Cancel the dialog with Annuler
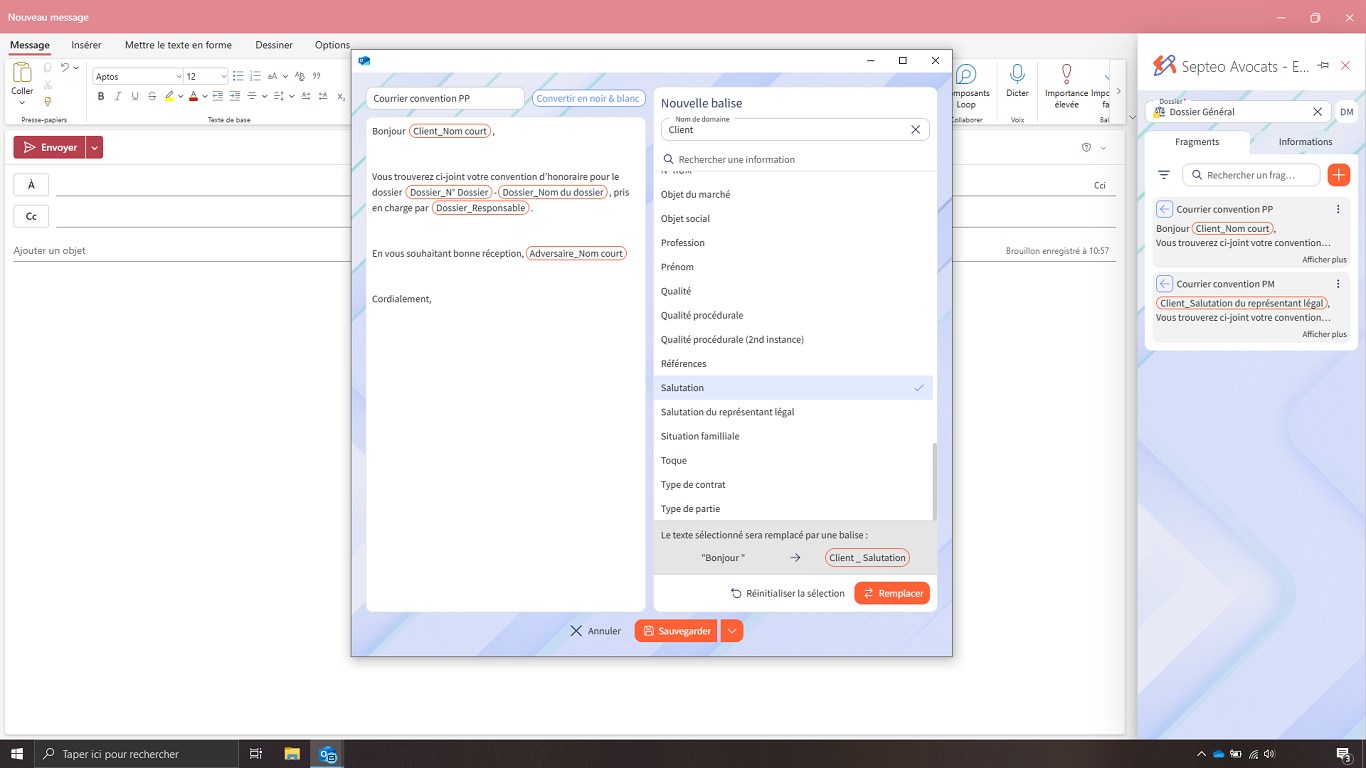 [x=596, y=631]
